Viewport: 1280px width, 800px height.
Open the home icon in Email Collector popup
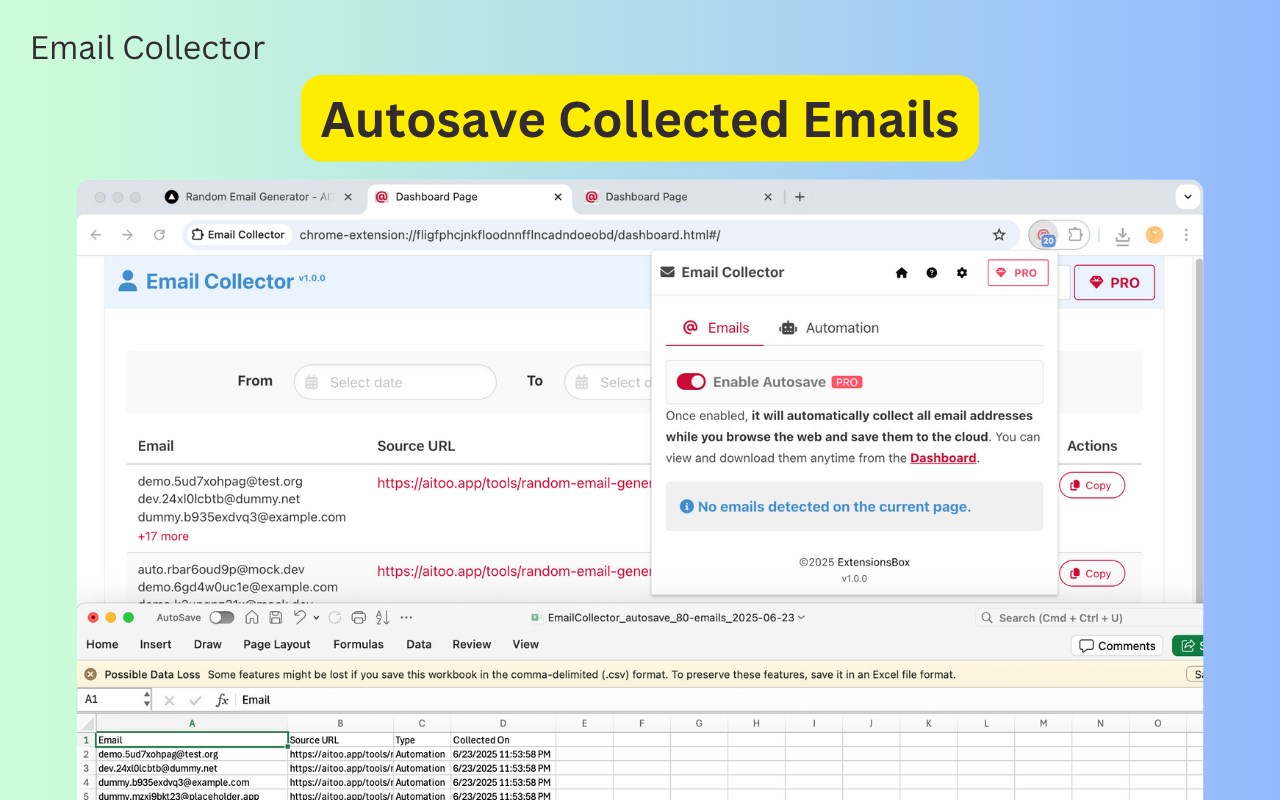tap(901, 273)
